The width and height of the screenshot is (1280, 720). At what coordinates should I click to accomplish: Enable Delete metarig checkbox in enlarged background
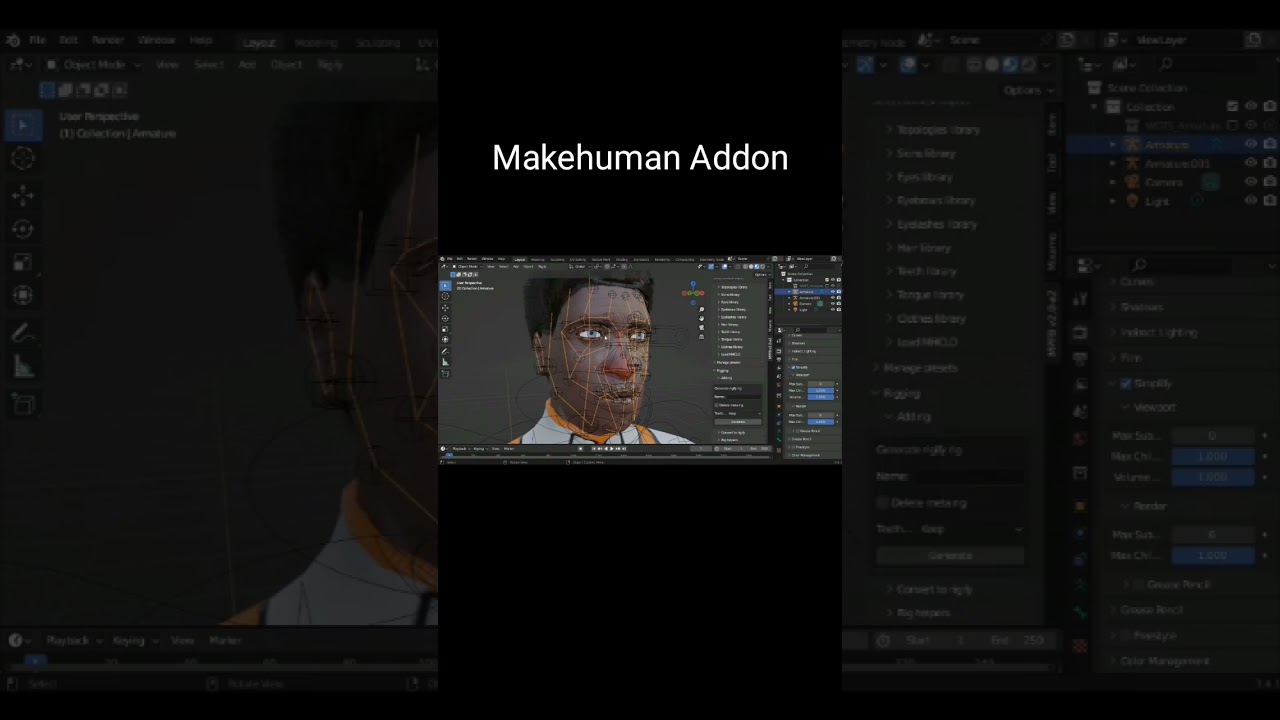click(x=883, y=502)
